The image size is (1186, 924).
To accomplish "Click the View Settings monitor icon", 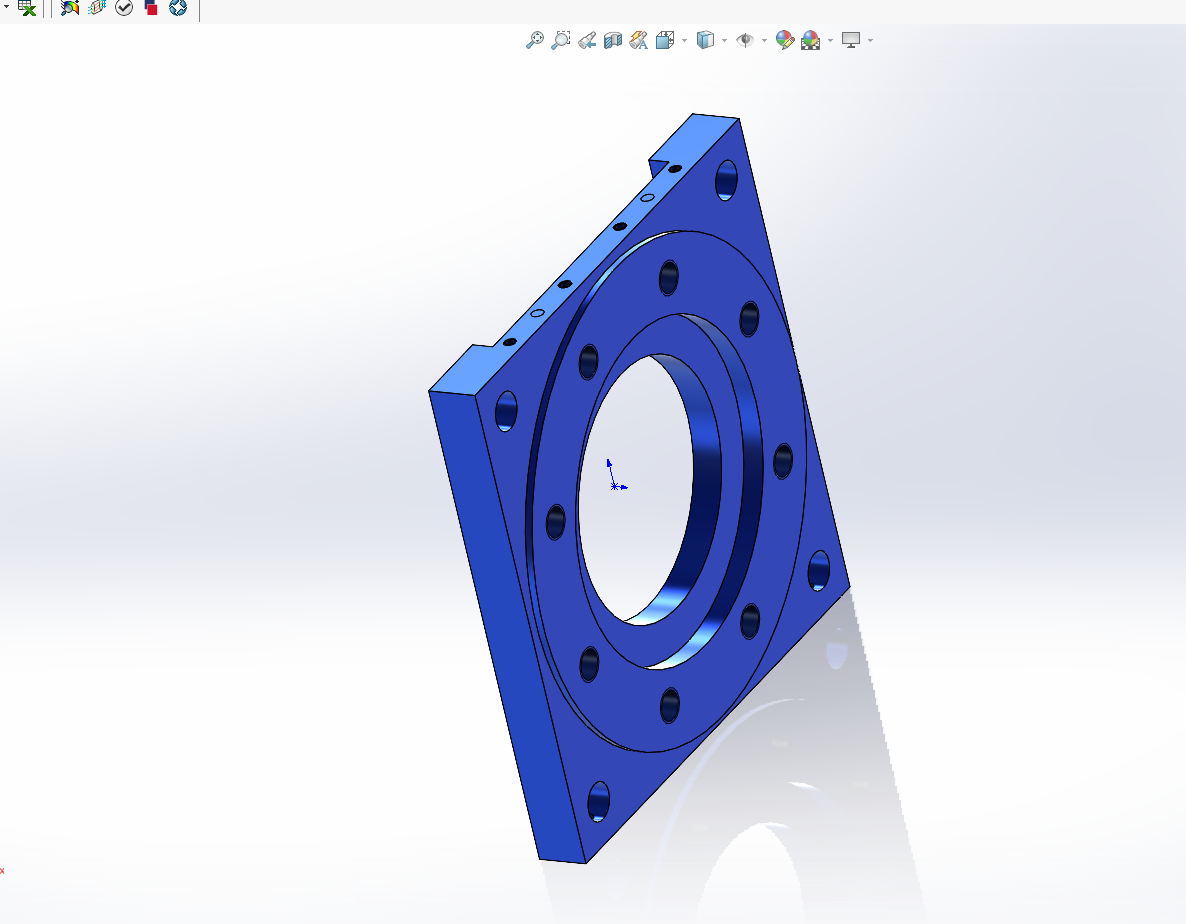I will pyautogui.click(x=851, y=40).
